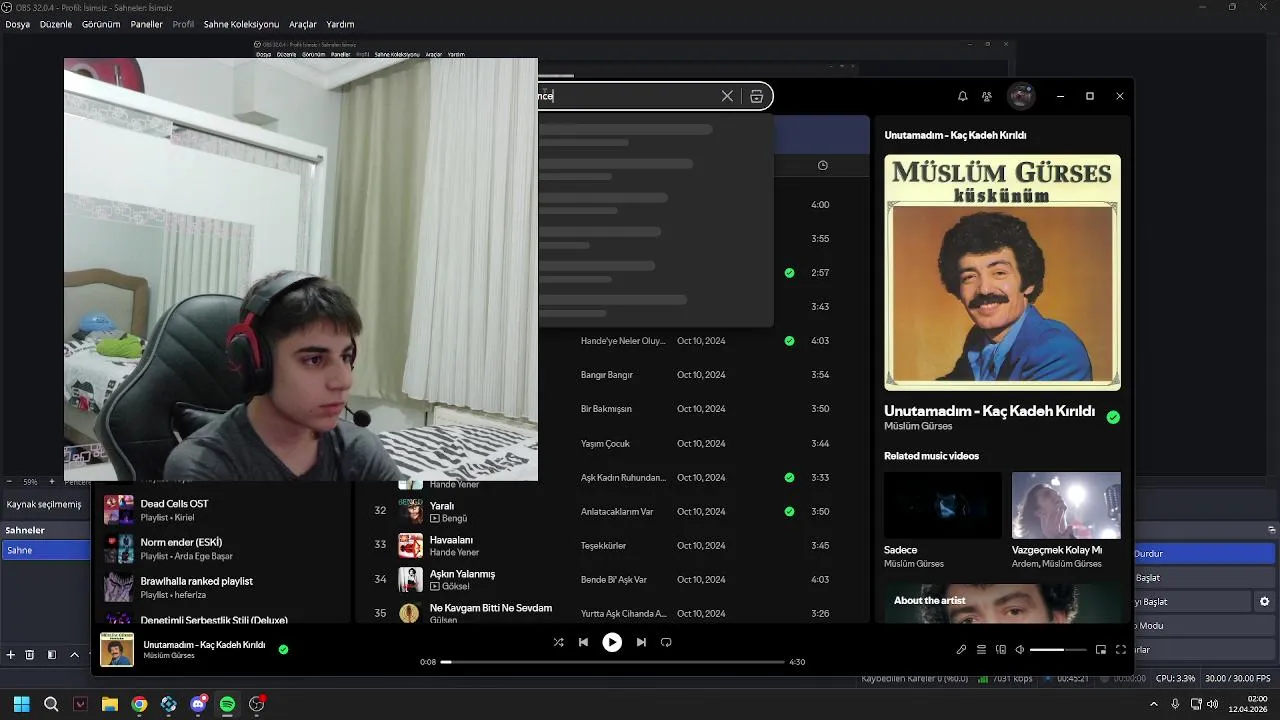
Task: Open album Bende Bi' Aşk Var link
Action: [x=614, y=579]
